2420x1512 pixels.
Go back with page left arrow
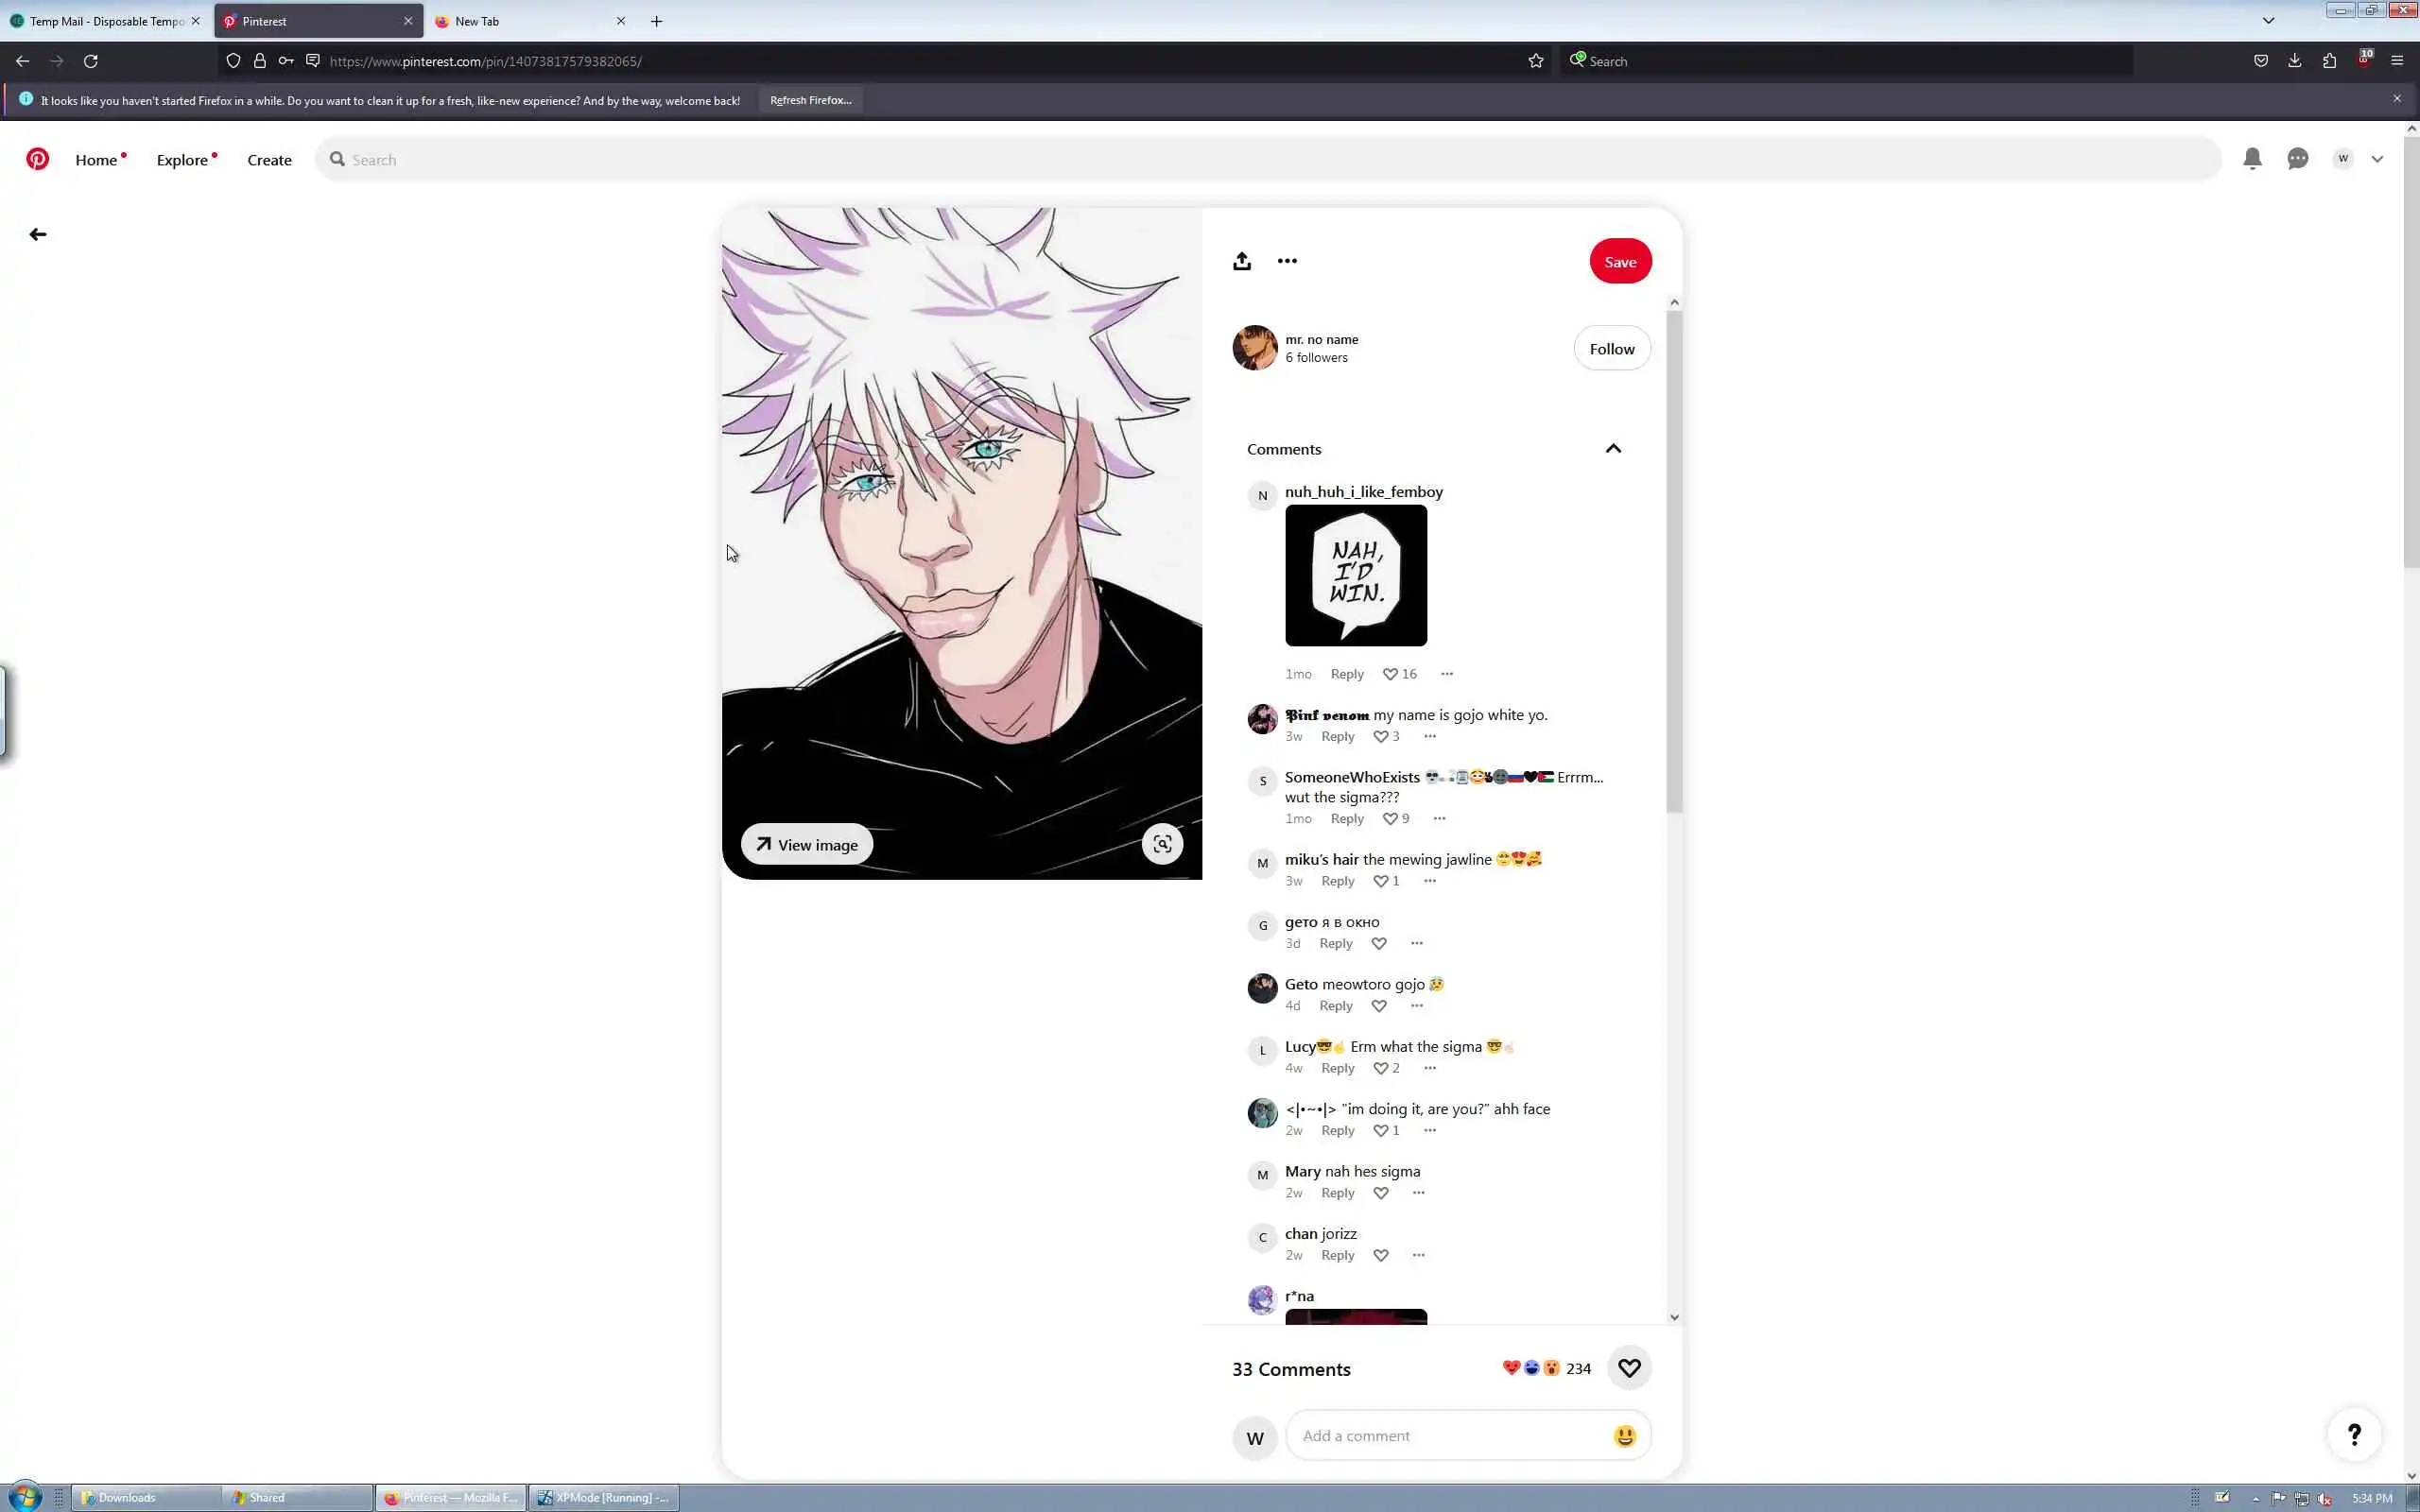(38, 234)
